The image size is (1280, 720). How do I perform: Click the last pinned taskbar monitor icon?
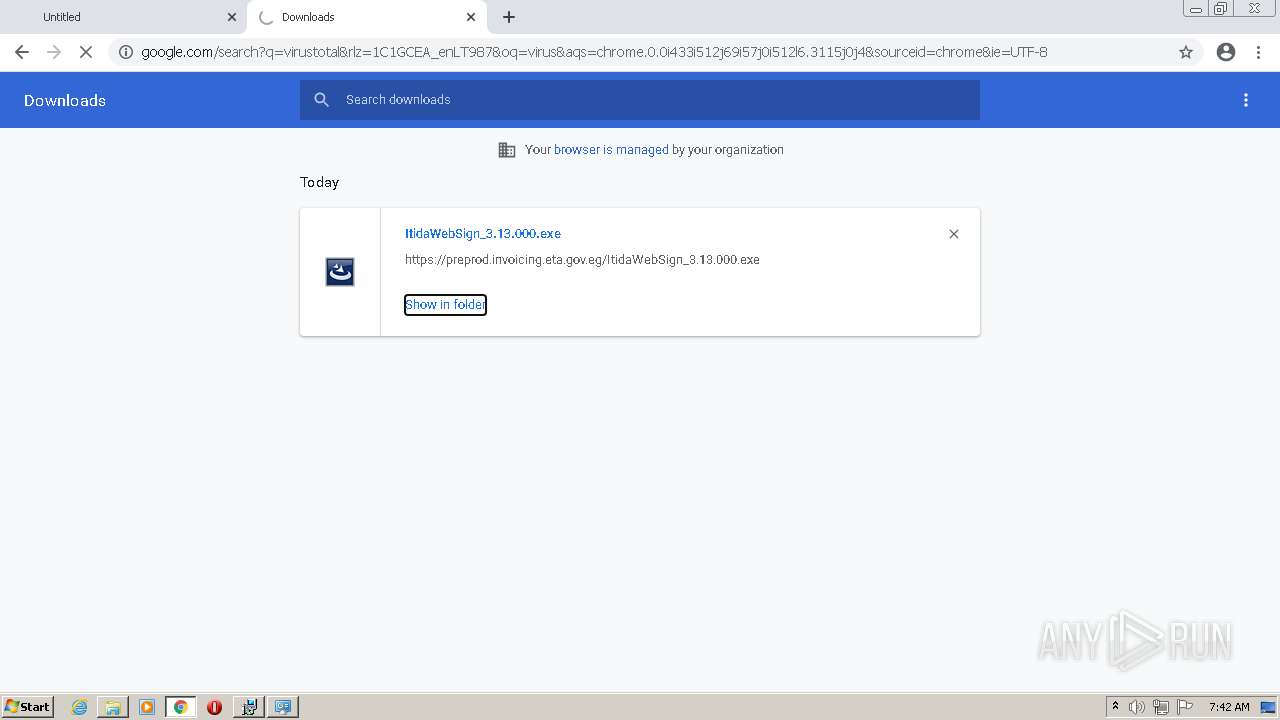coord(283,707)
